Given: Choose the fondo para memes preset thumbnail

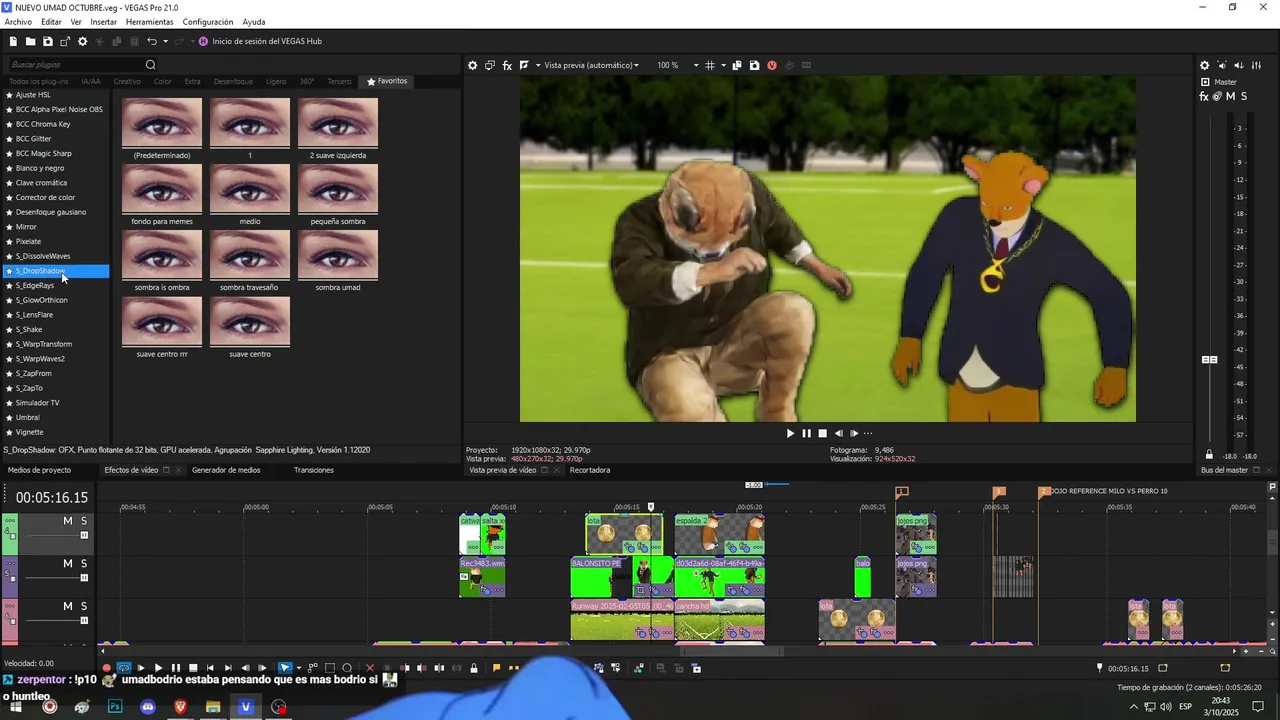Looking at the screenshot, I should (162, 189).
